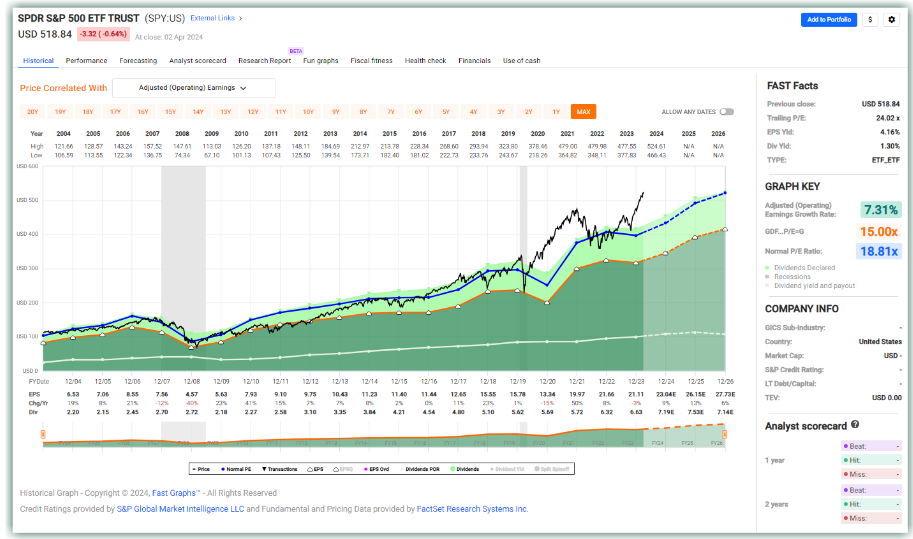Click the 1 year Miss scorecard row

point(872,474)
